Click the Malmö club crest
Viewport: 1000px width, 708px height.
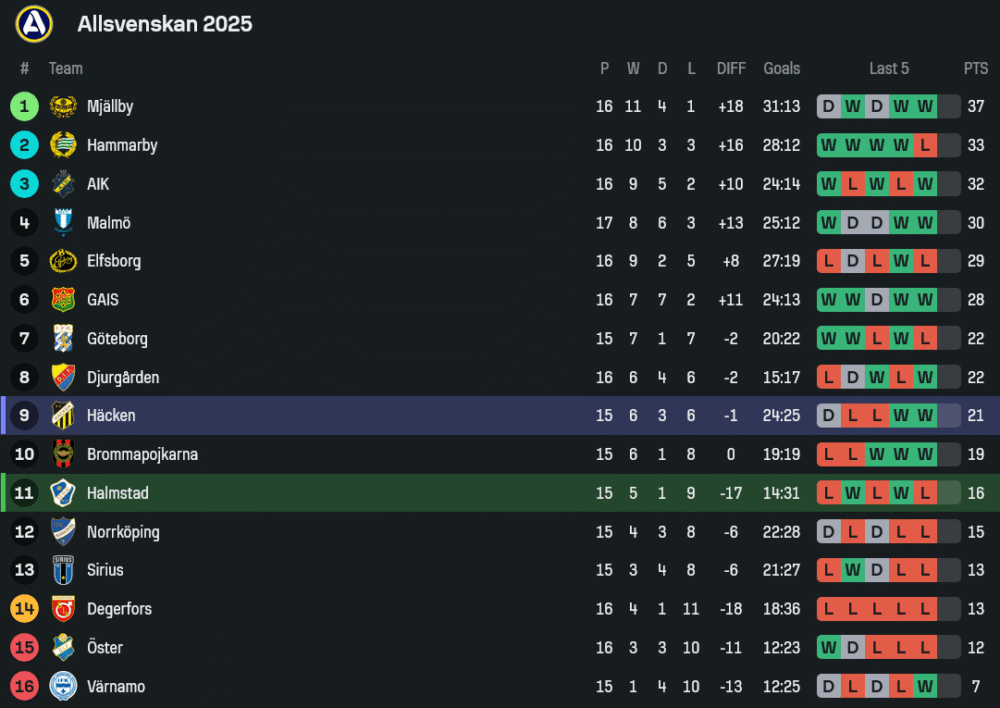coord(63,223)
